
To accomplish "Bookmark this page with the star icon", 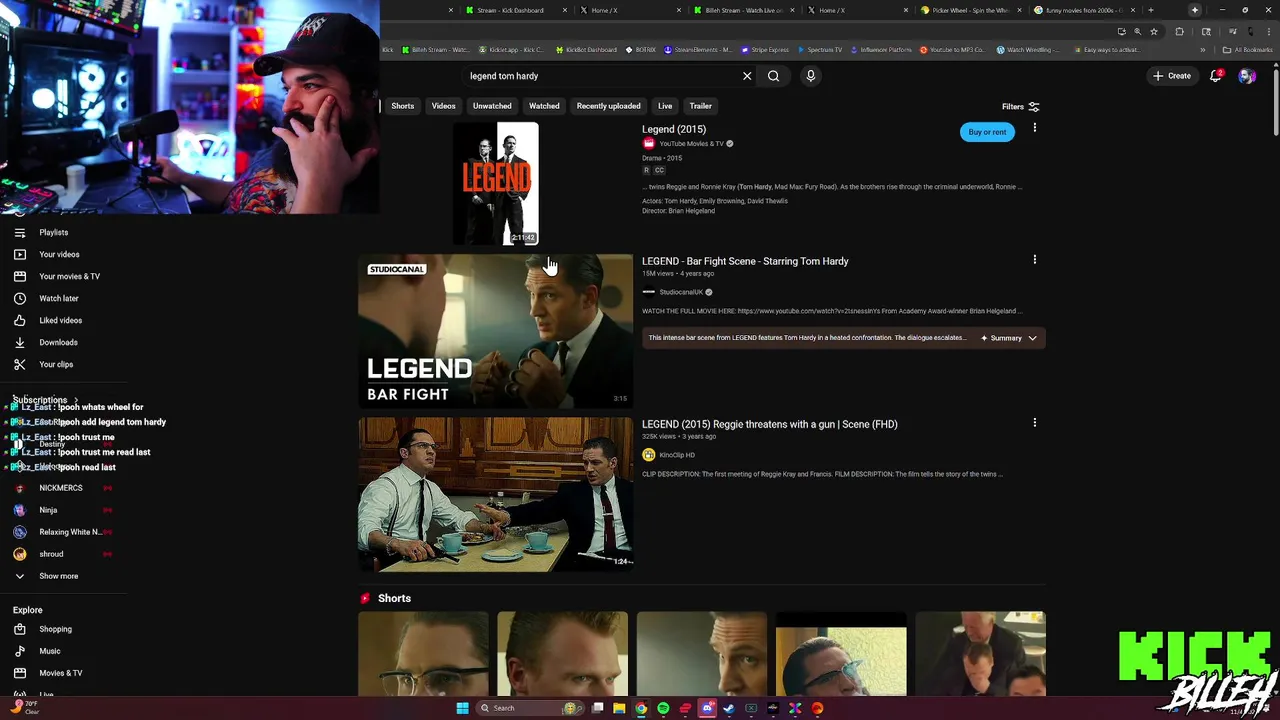I will 1154,32.
